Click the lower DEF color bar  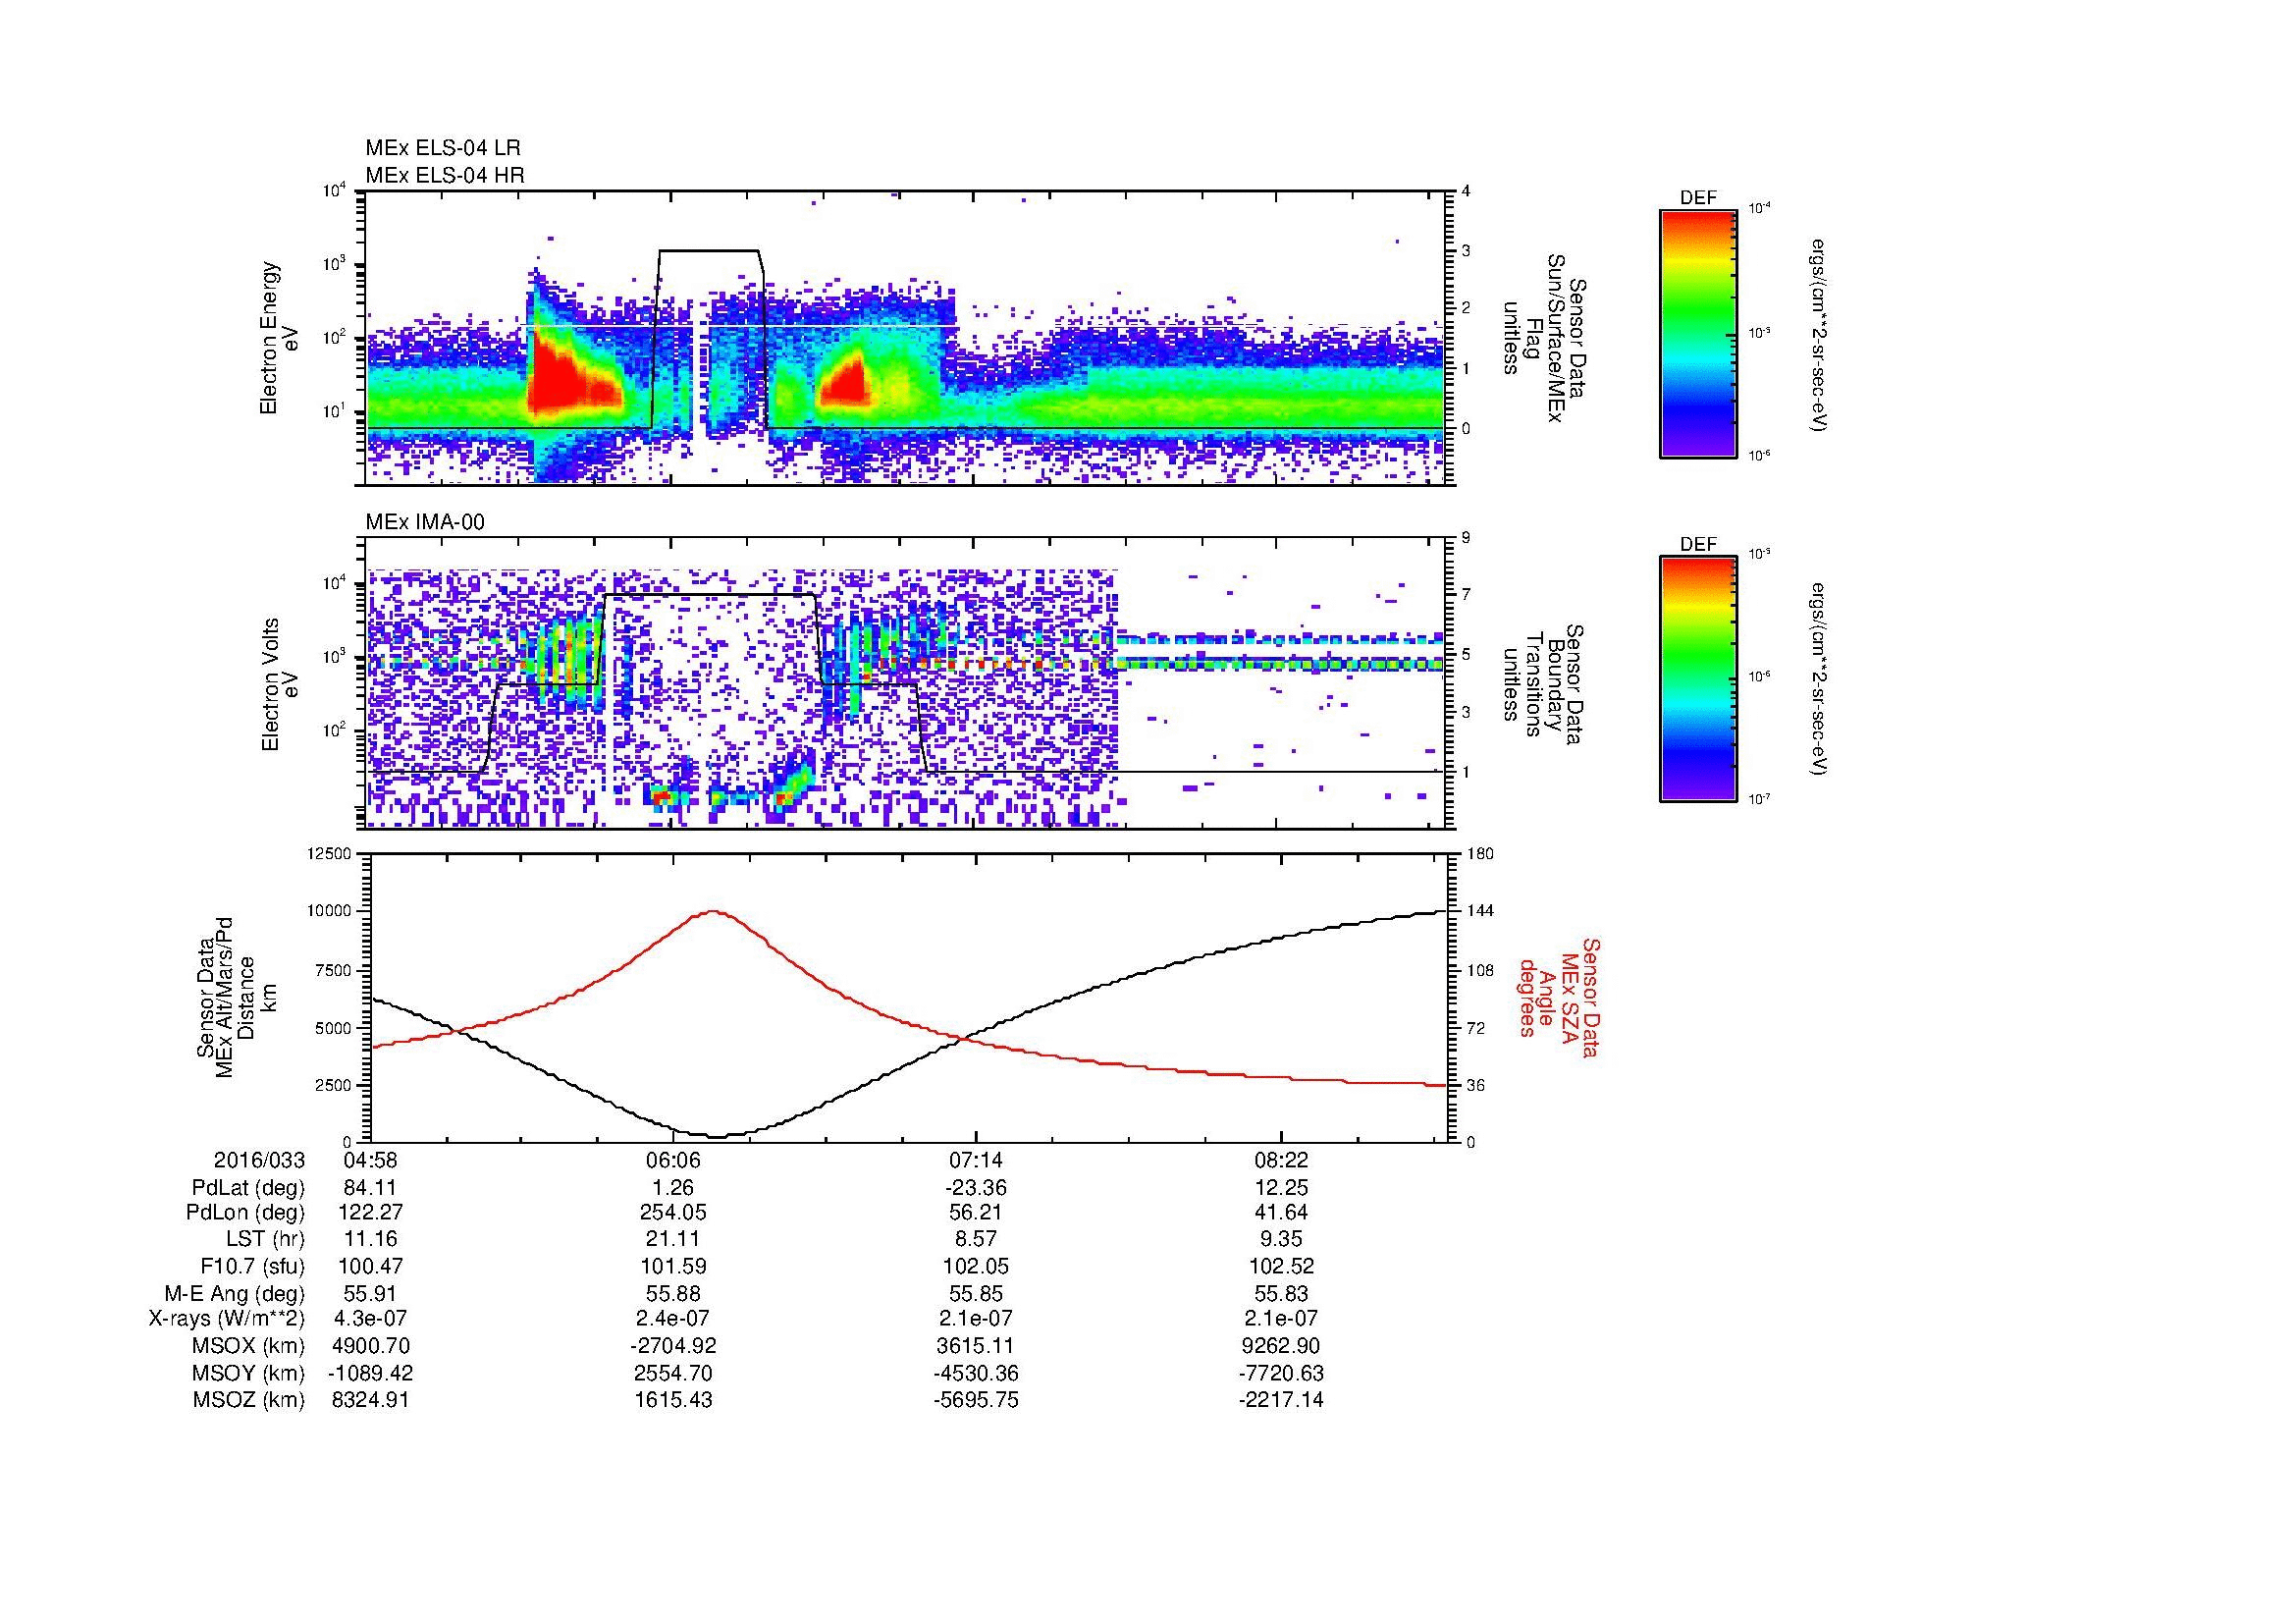1698,679
